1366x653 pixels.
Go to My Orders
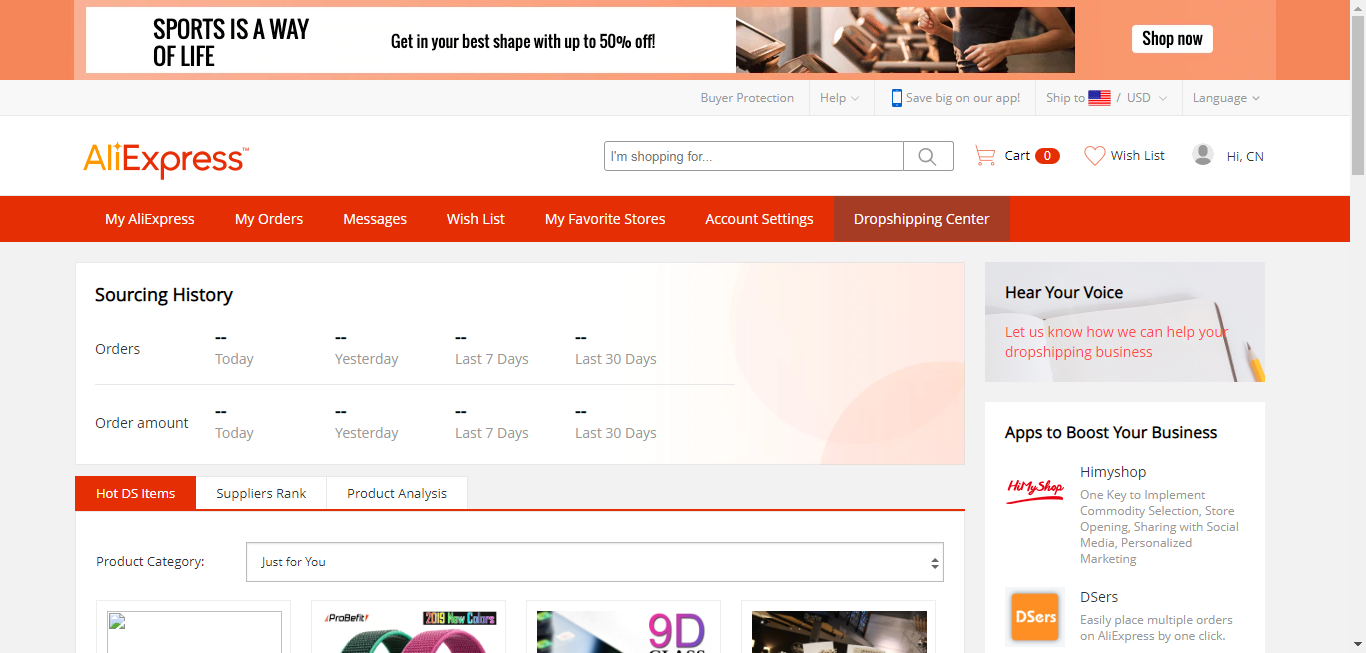(x=269, y=219)
